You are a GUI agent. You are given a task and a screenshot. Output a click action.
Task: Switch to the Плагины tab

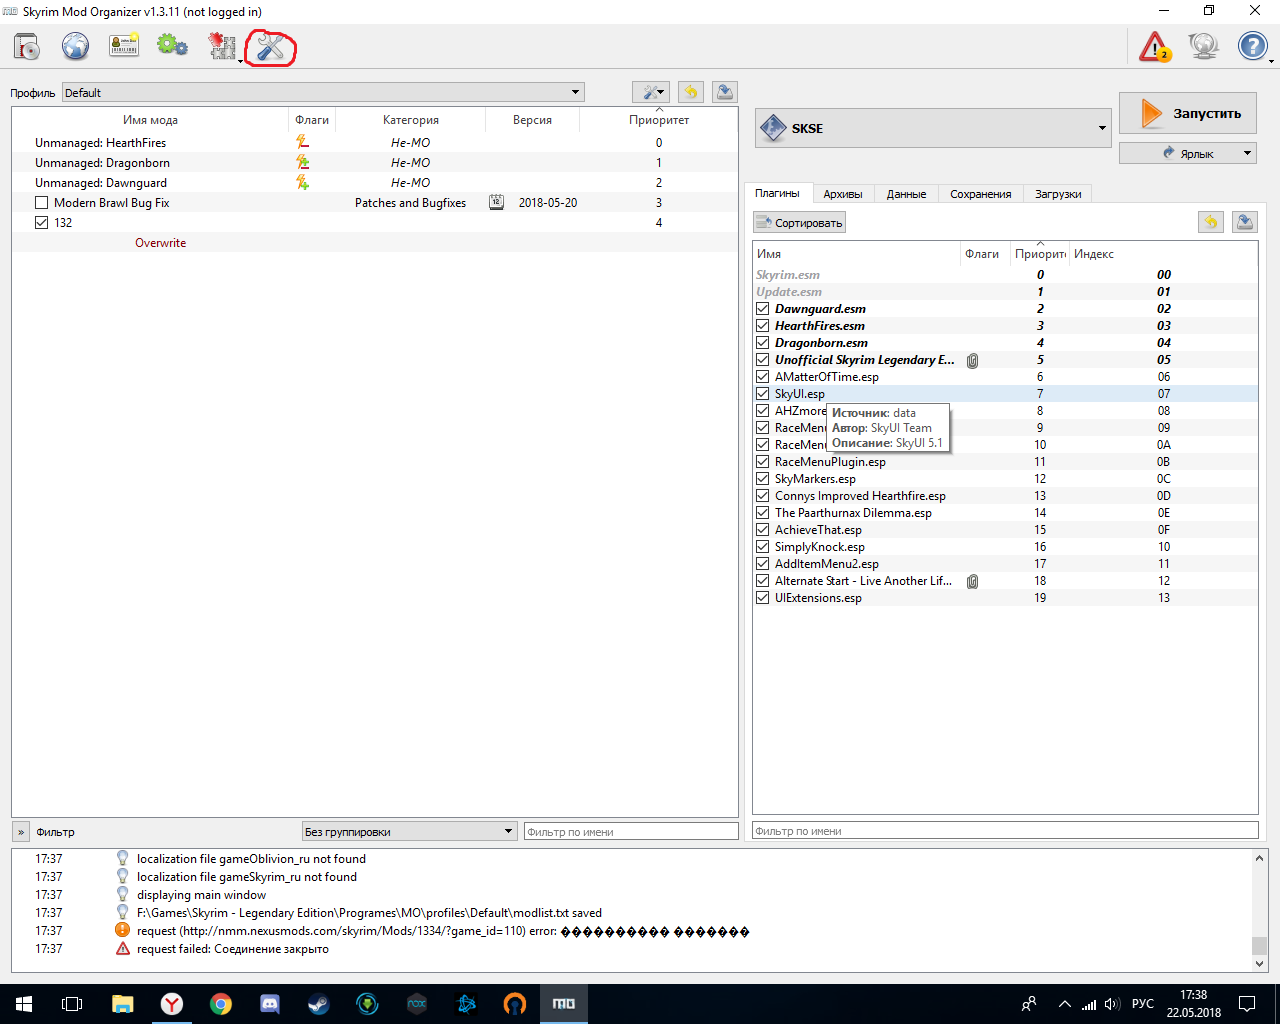777,193
